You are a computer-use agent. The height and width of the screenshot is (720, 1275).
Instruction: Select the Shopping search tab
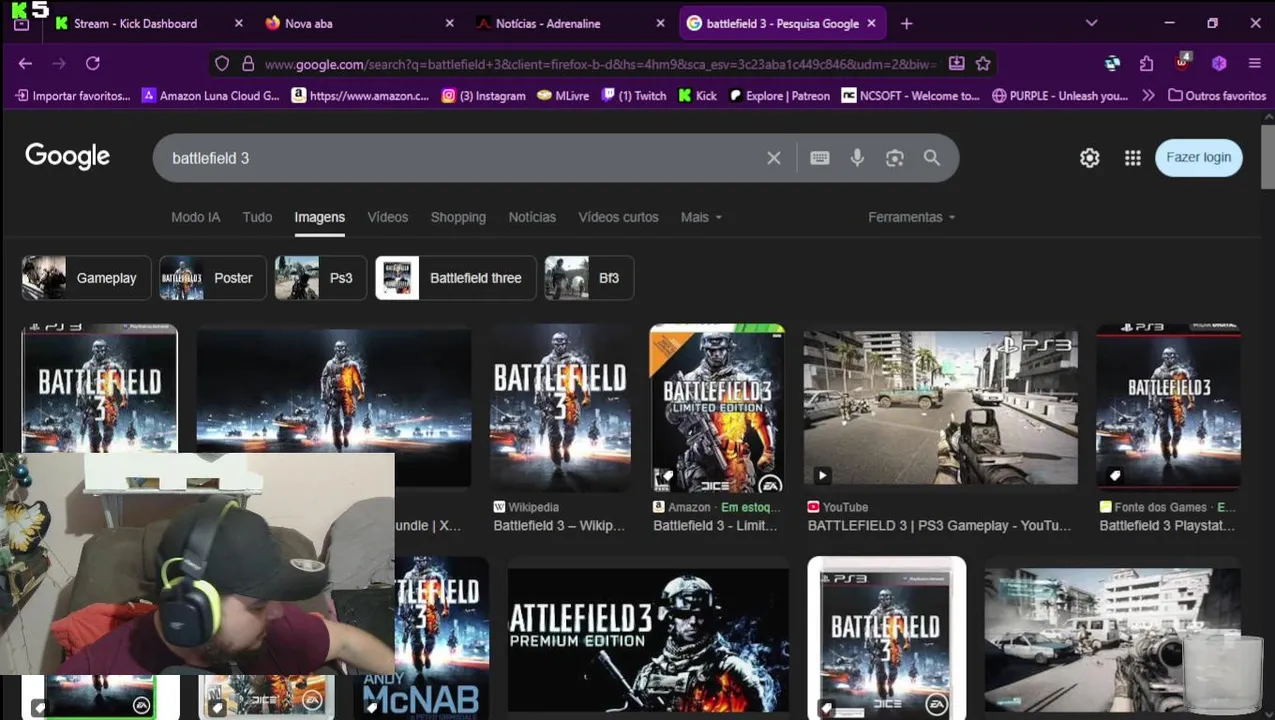[458, 217]
